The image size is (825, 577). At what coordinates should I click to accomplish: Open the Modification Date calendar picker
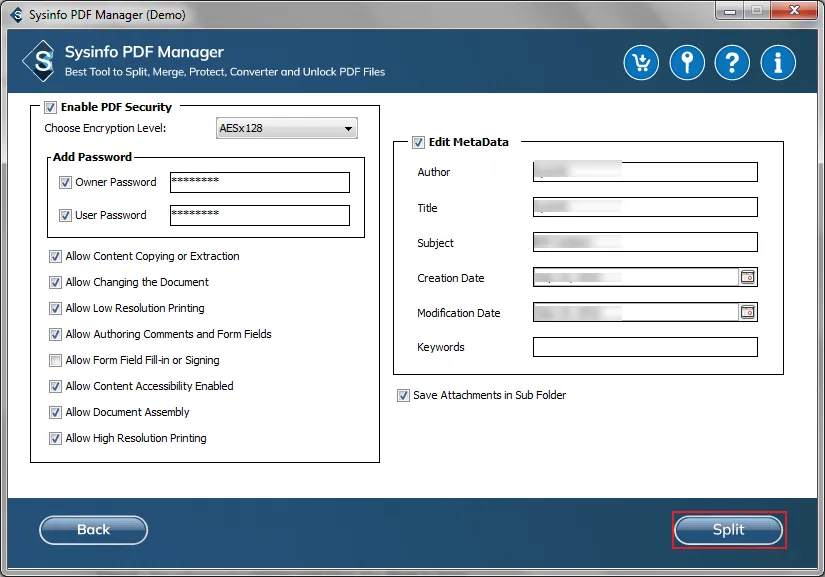point(747,312)
